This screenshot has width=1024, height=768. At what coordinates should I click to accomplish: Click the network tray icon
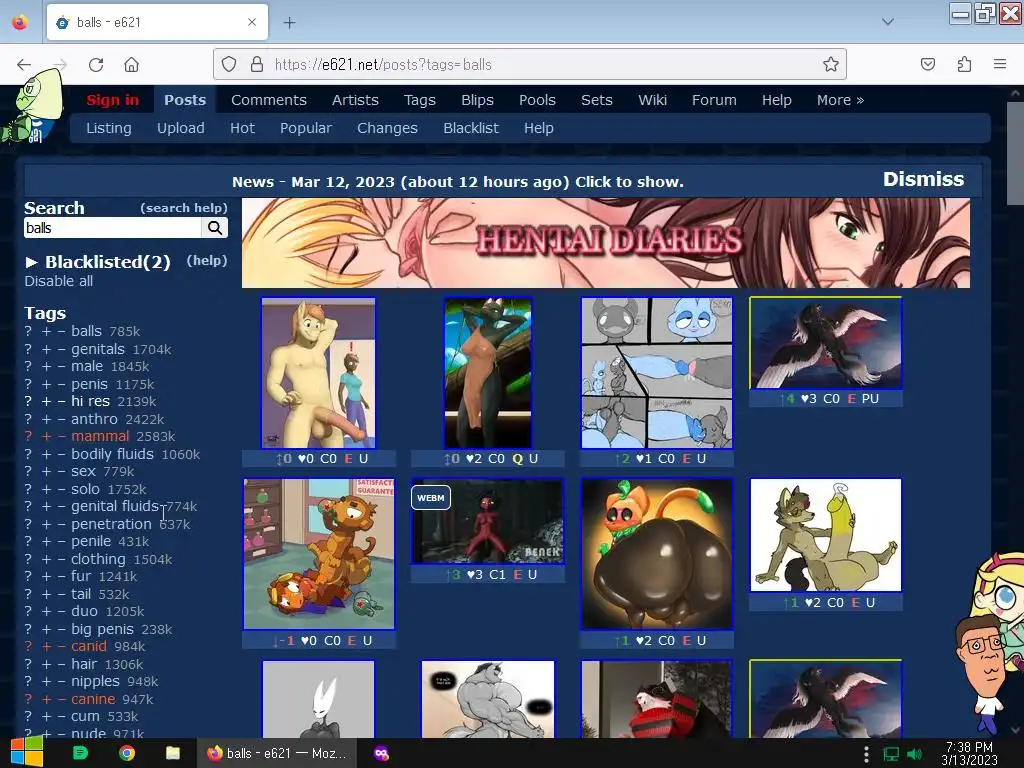(891, 754)
